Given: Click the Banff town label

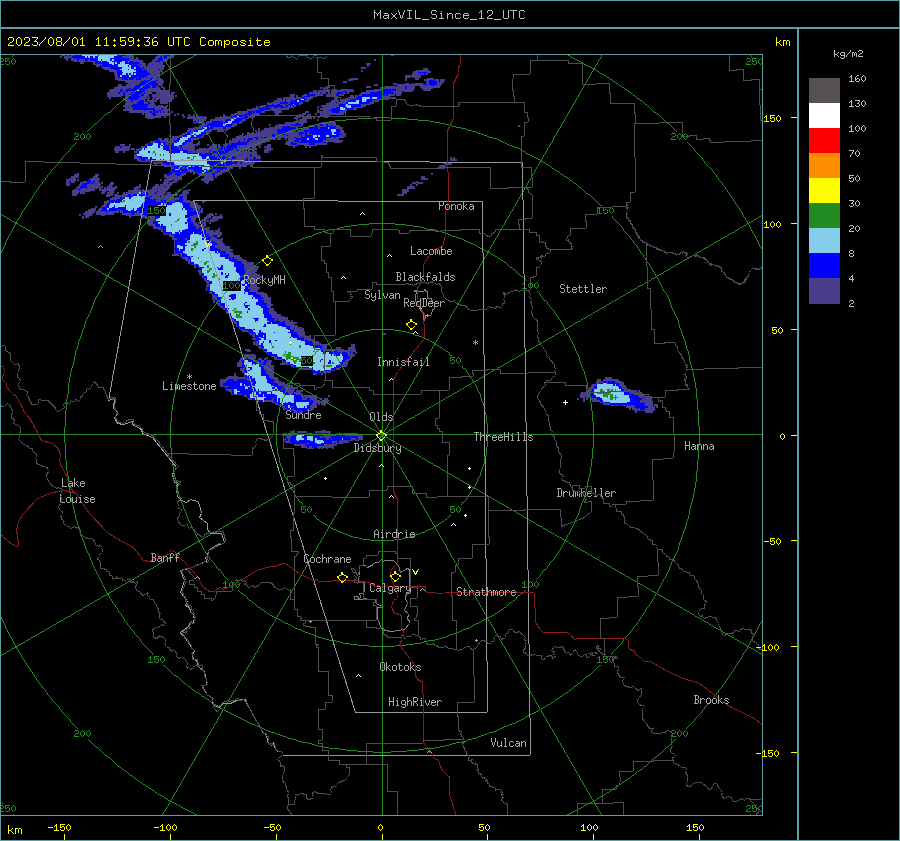Looking at the screenshot, I should click(165, 558).
